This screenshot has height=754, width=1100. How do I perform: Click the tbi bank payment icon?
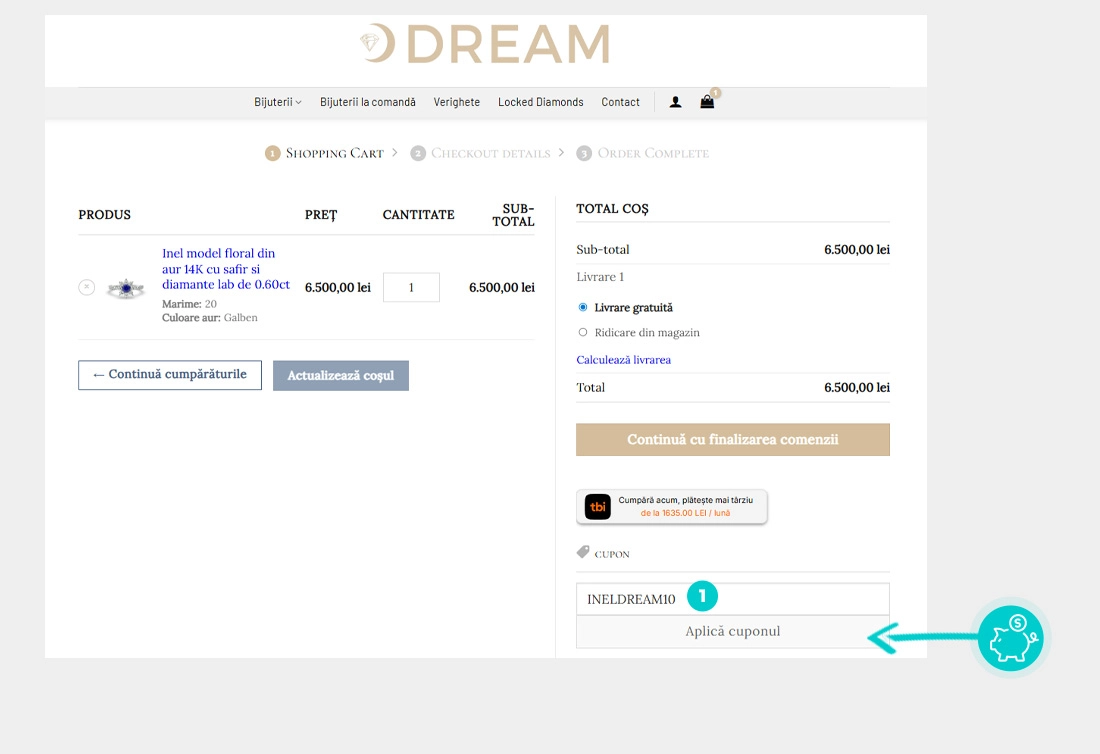(x=597, y=506)
